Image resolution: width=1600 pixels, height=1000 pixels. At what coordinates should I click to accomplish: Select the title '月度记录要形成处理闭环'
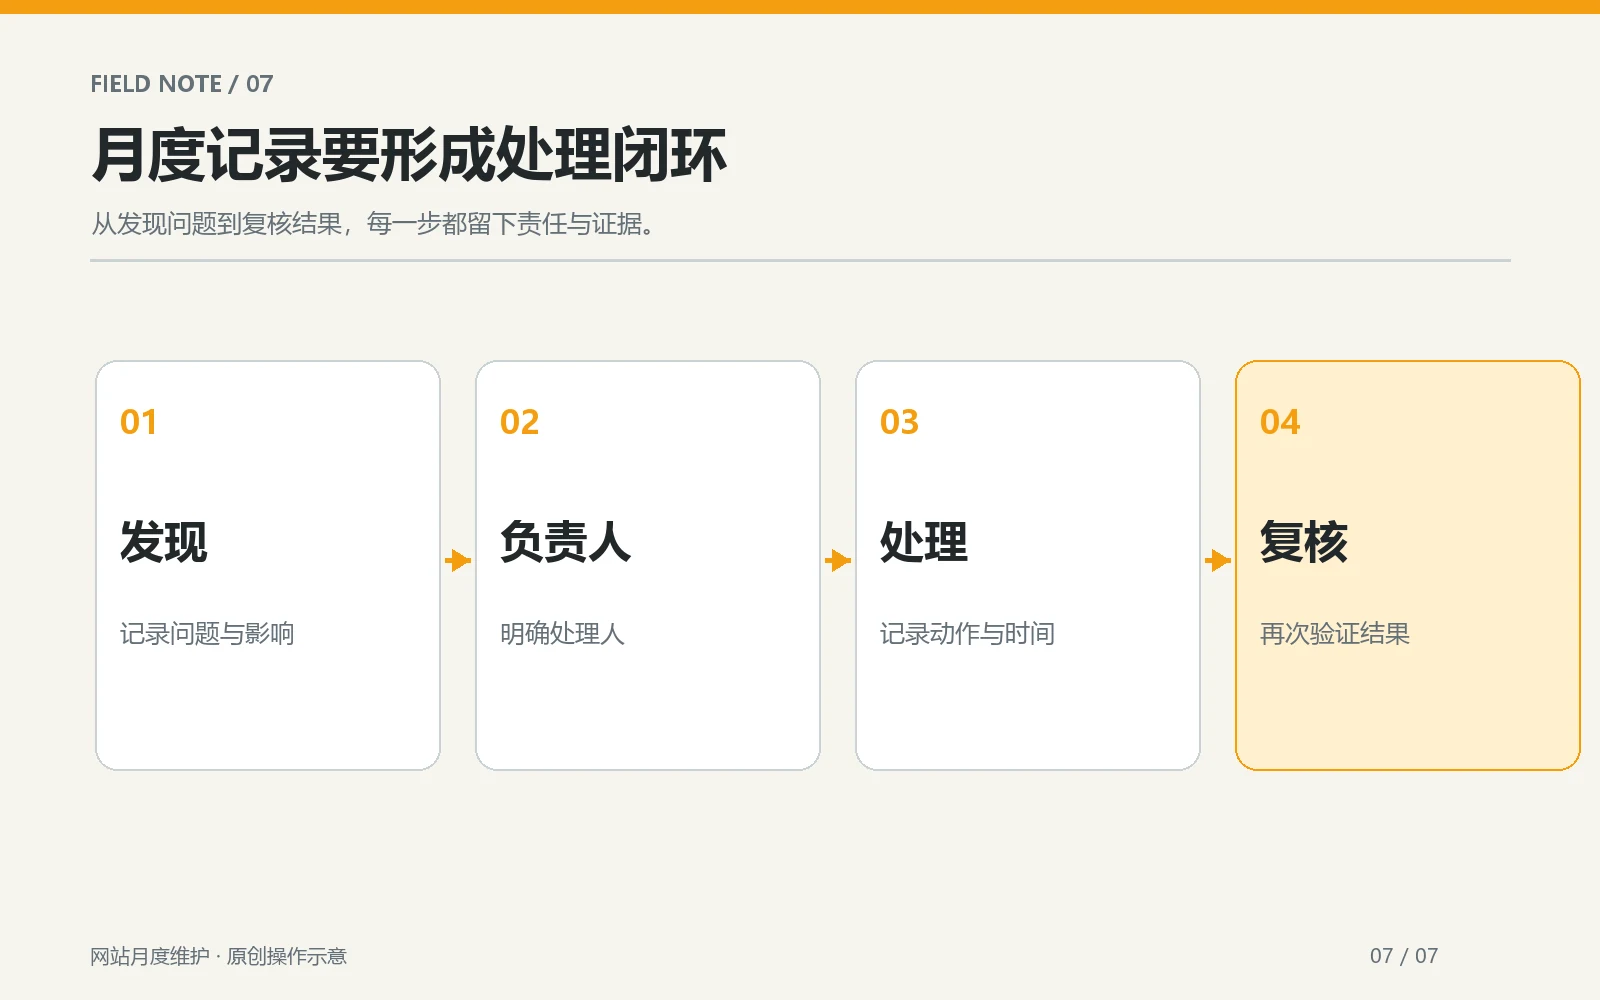pos(408,155)
